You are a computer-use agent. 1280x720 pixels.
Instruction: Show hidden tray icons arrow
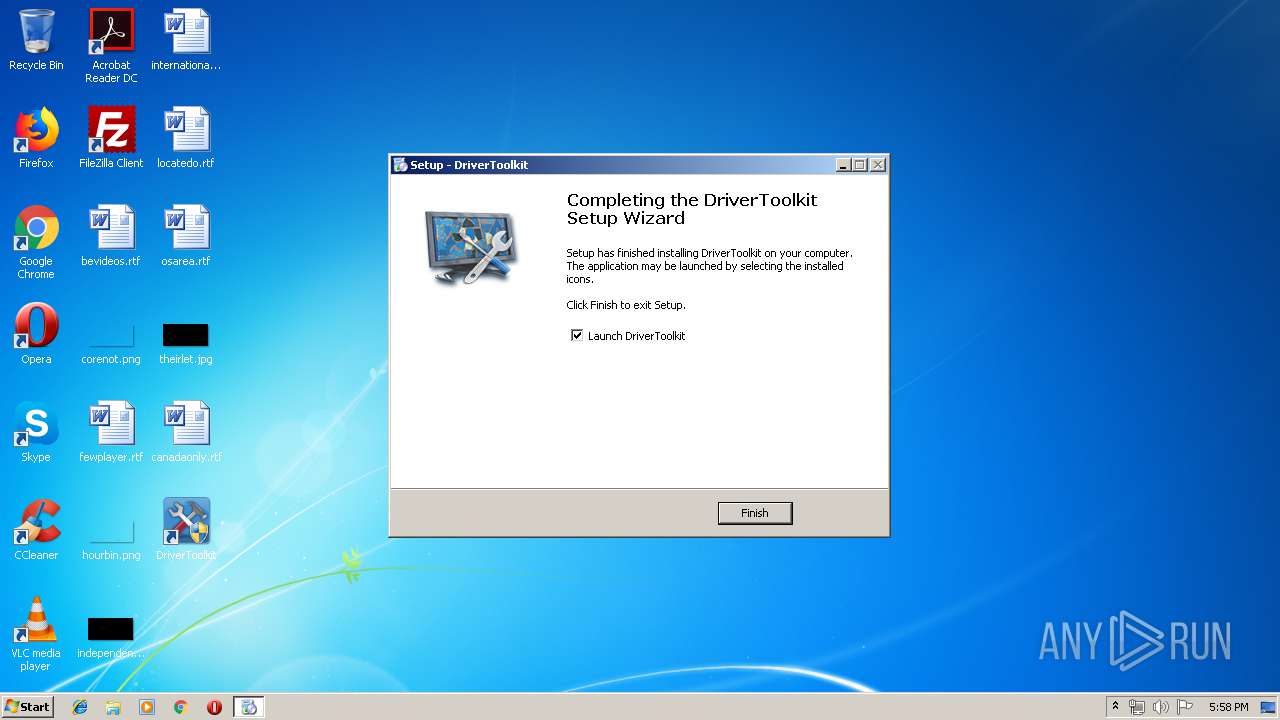(x=1115, y=707)
